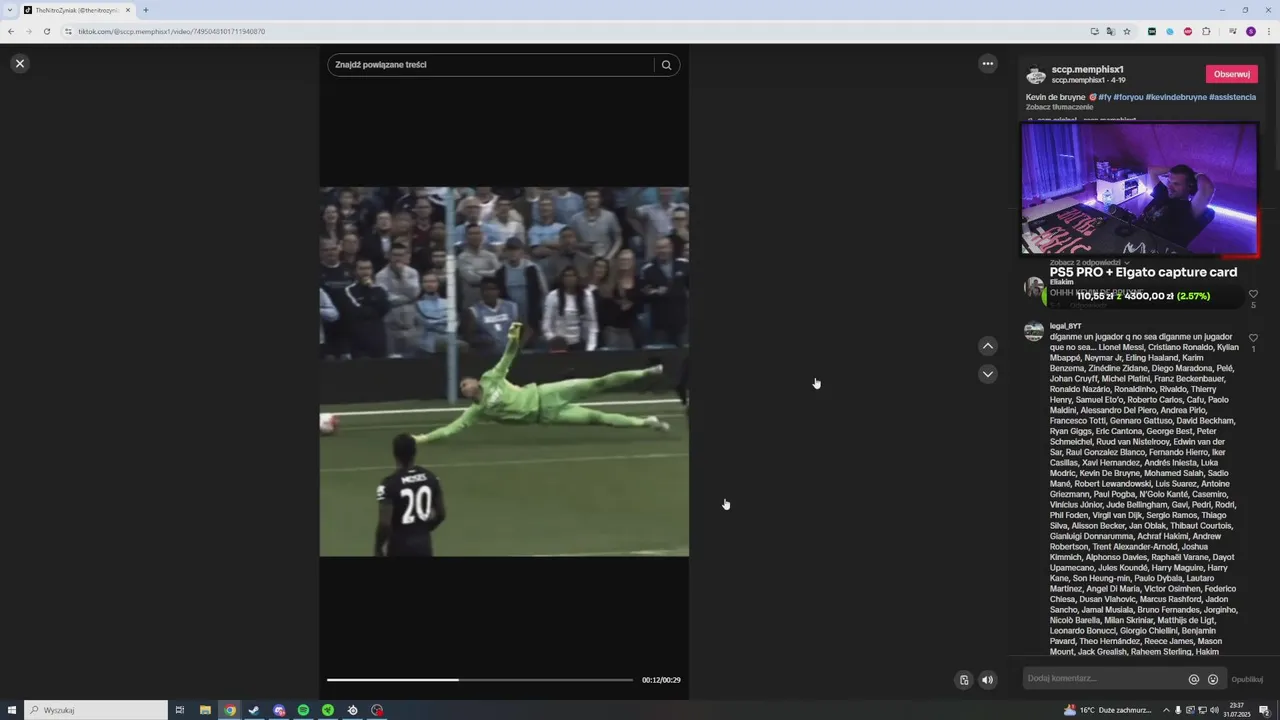Open Task View in taskbar

[x=180, y=710]
